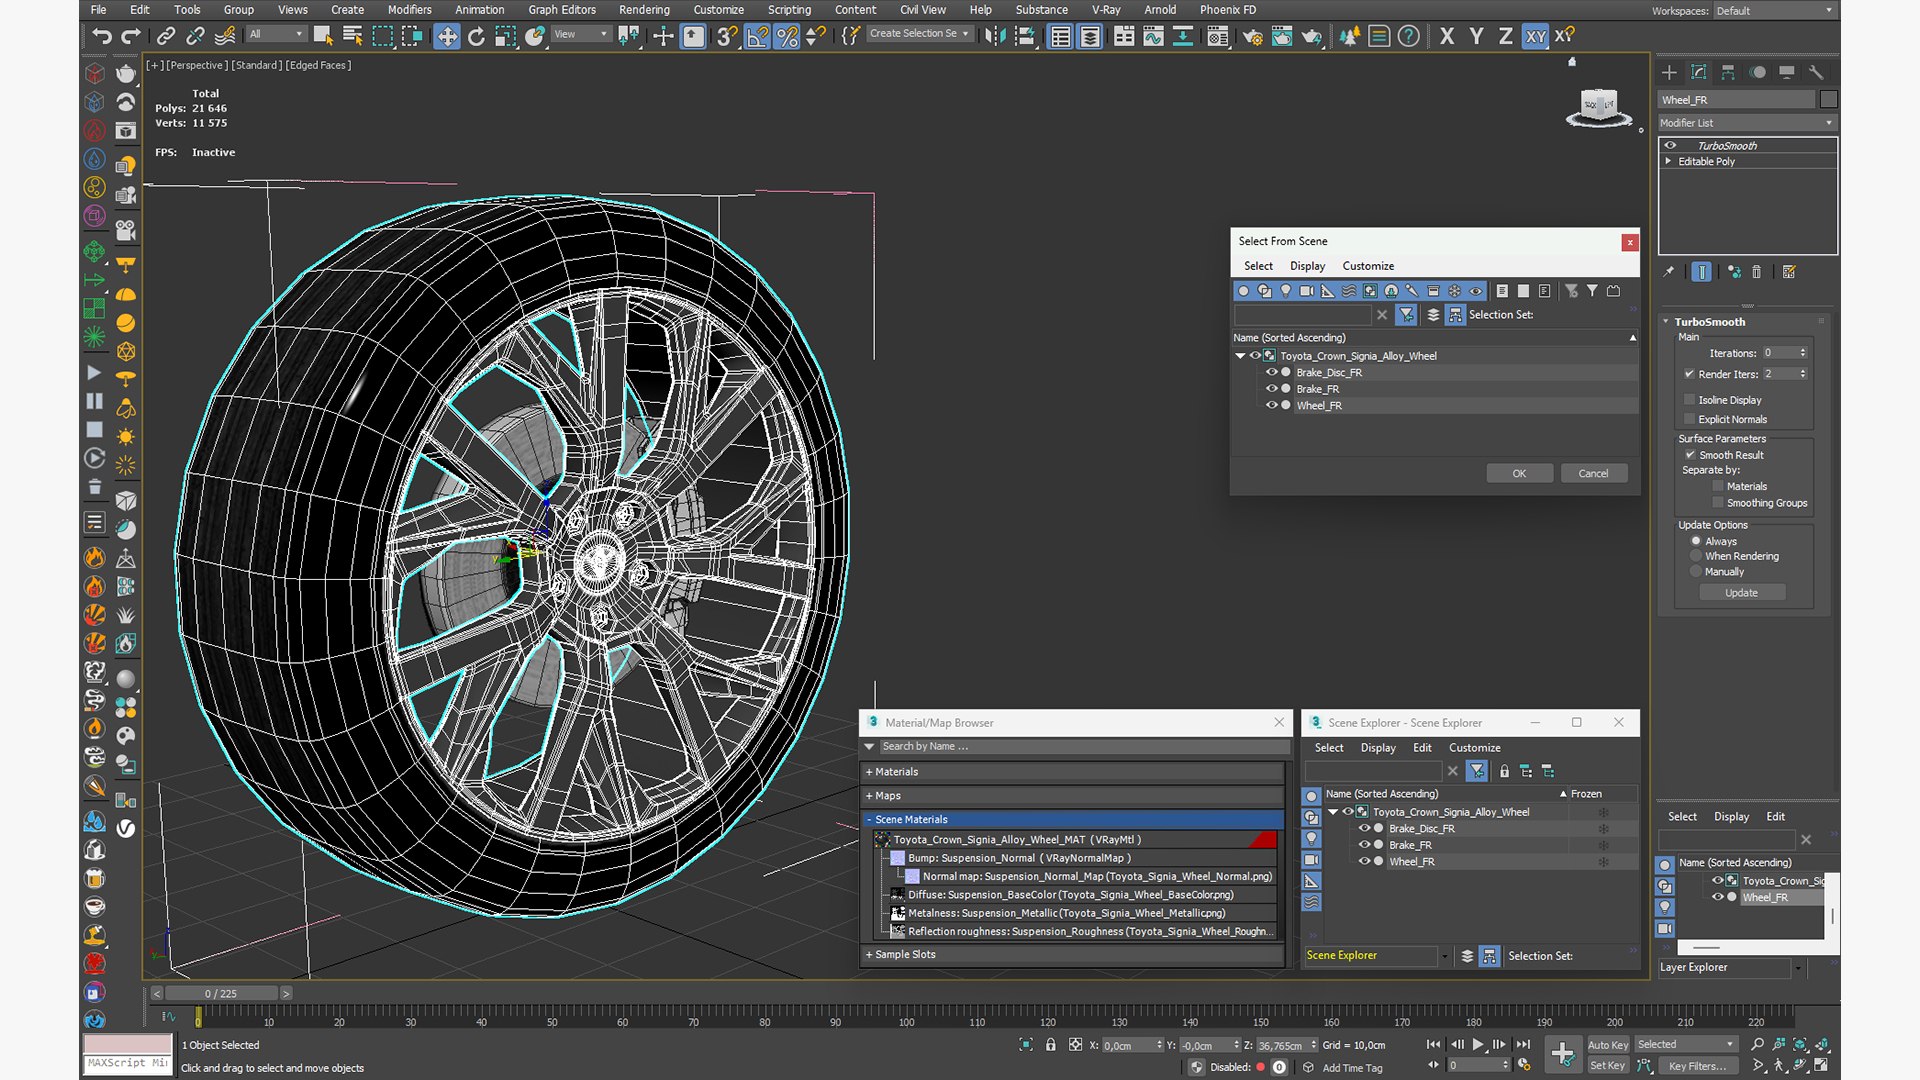Click the Search by Name field in Material Browser
Image resolution: width=1920 pixels, height=1080 pixels.
[1083, 747]
